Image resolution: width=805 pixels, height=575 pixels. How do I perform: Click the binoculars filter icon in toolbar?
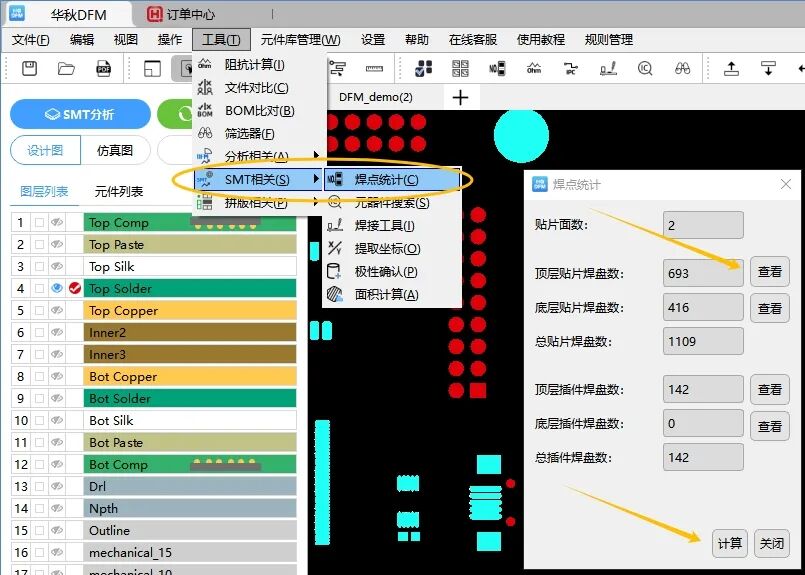pyautogui.click(x=683, y=68)
